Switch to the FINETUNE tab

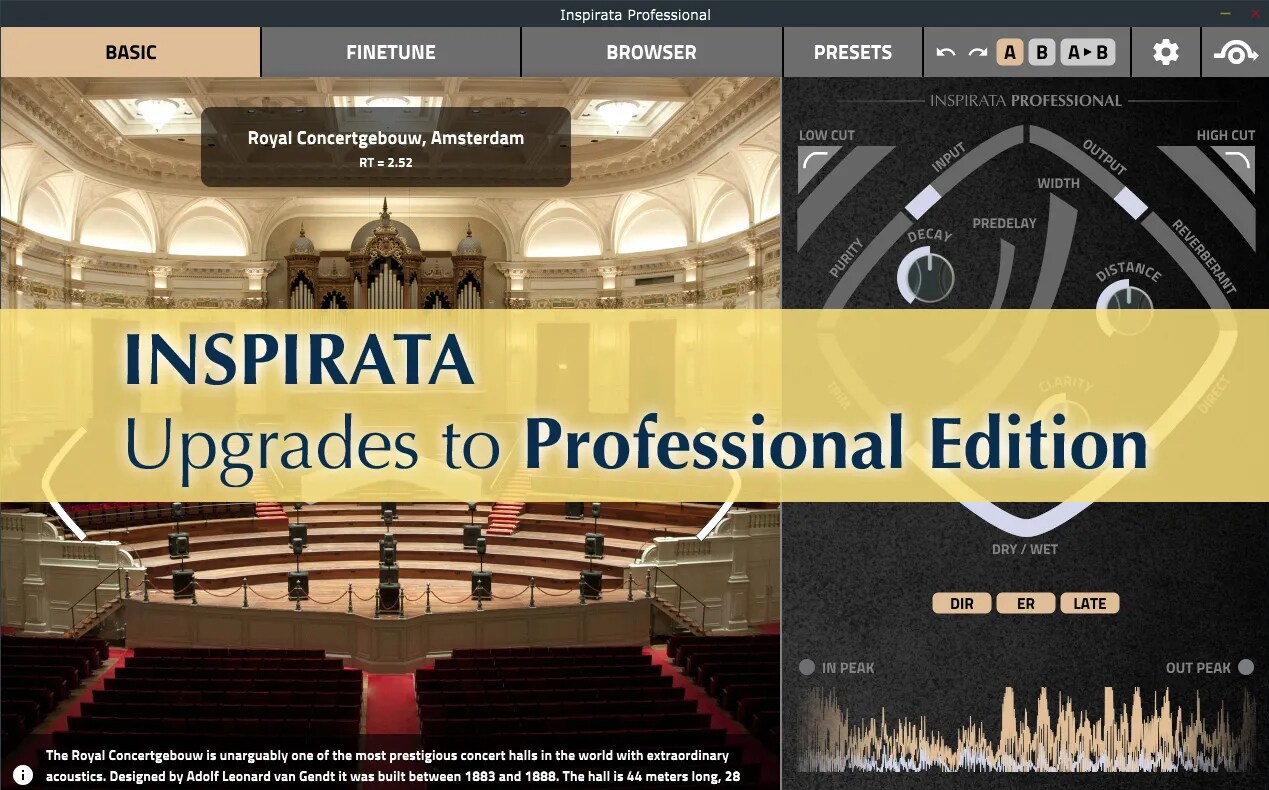[391, 52]
